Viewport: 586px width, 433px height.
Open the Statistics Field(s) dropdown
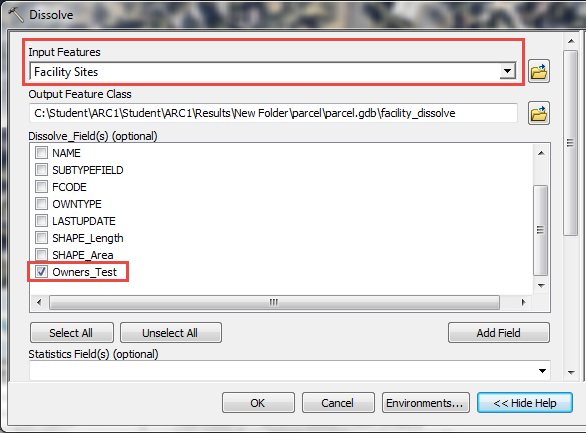[542, 371]
